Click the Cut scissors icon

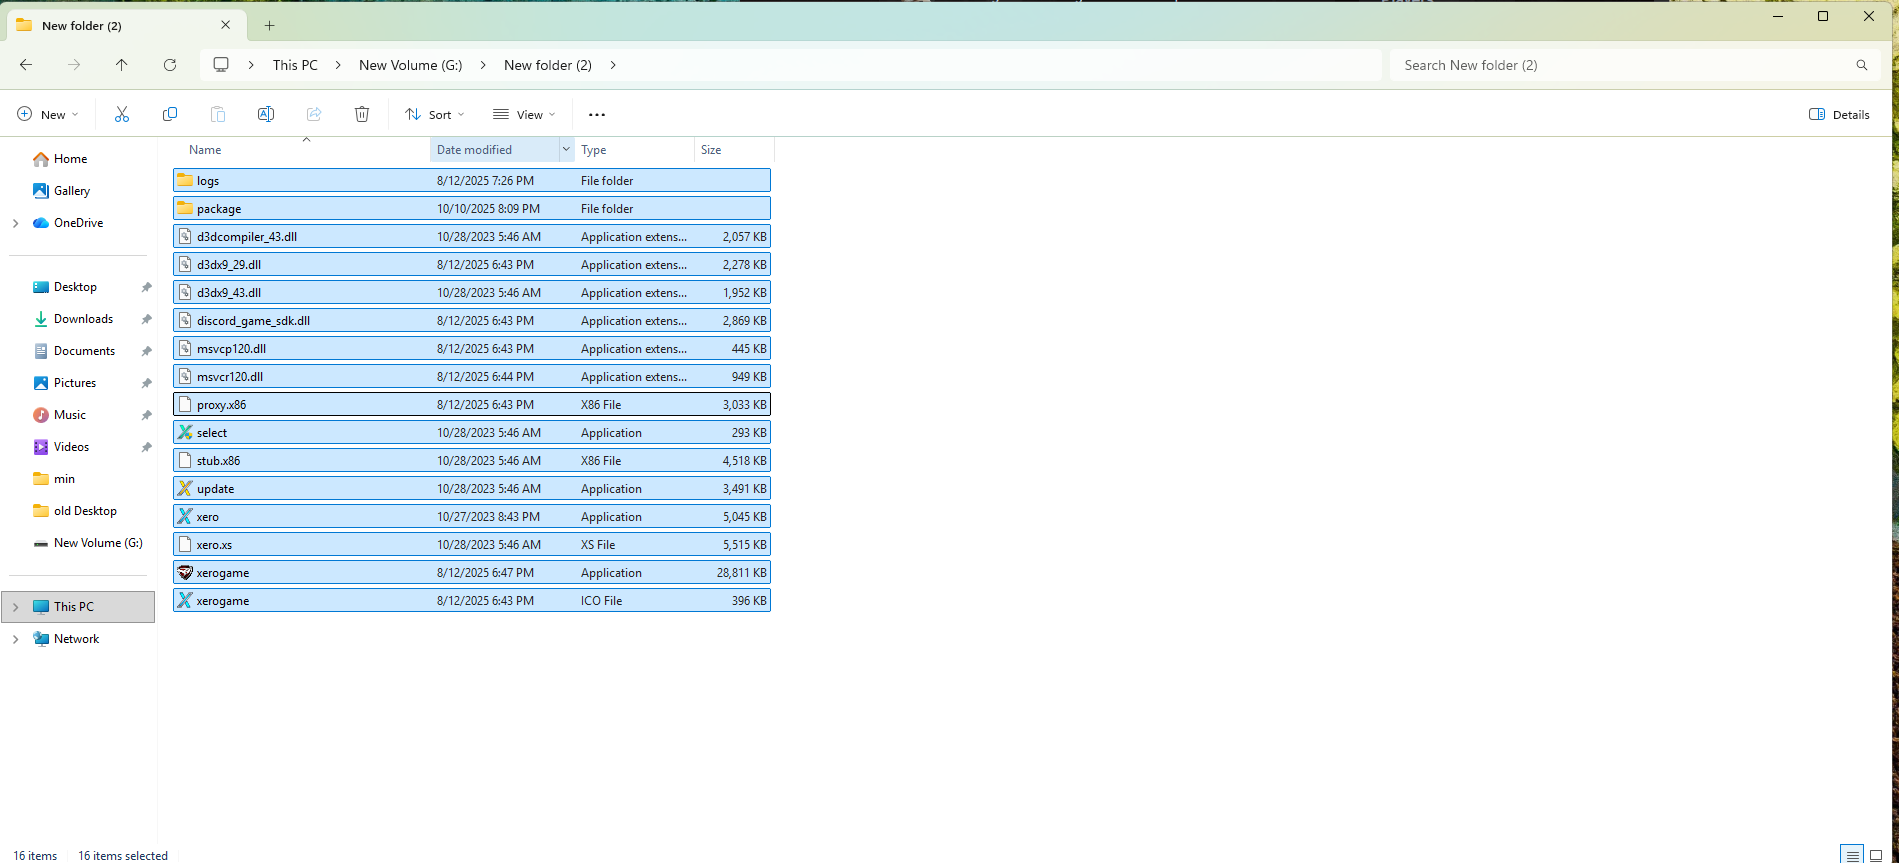122,115
